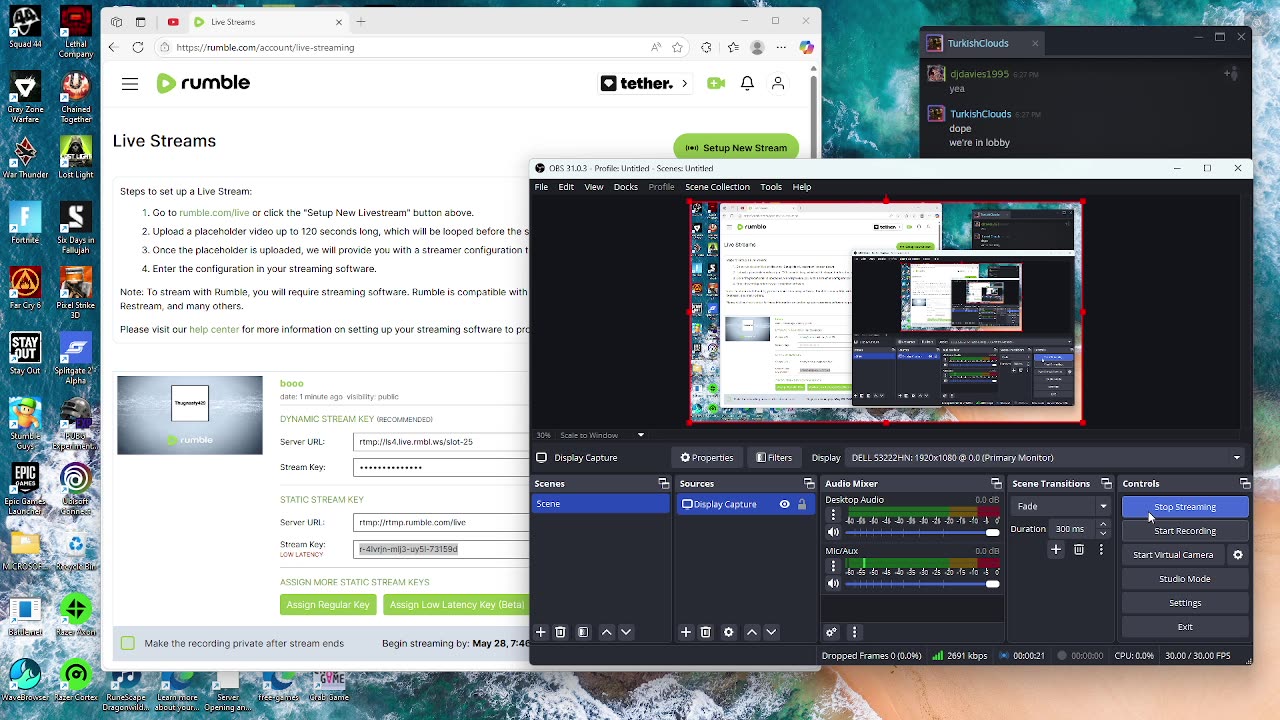This screenshot has width=1280, height=720.
Task: Remove the scene transition with trash icon
Action: 1079,550
